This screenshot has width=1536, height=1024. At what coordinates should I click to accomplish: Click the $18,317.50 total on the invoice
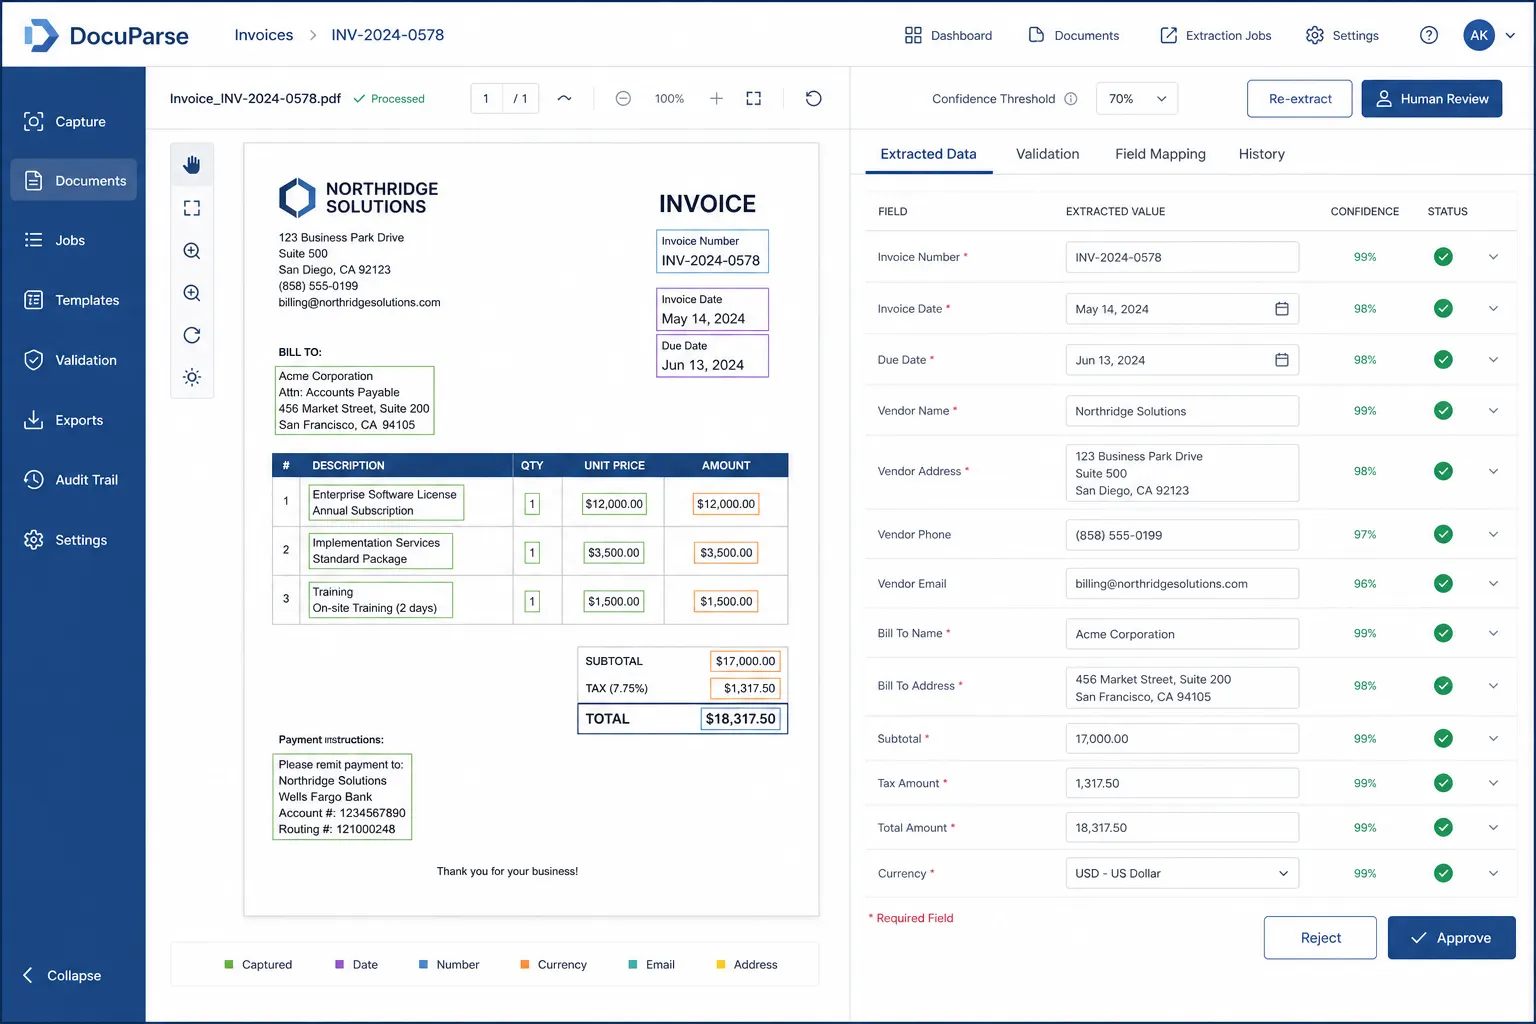click(740, 718)
